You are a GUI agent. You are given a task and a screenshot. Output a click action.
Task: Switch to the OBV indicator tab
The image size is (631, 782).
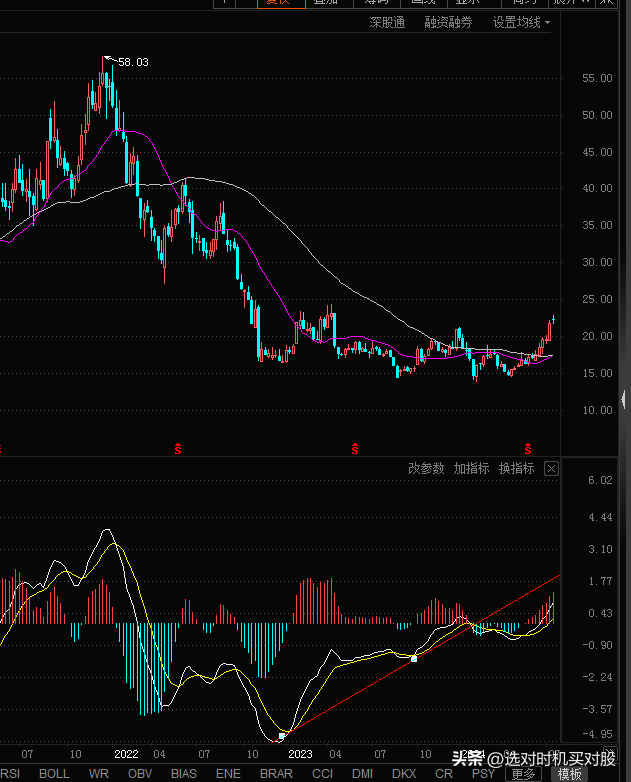pyautogui.click(x=140, y=774)
